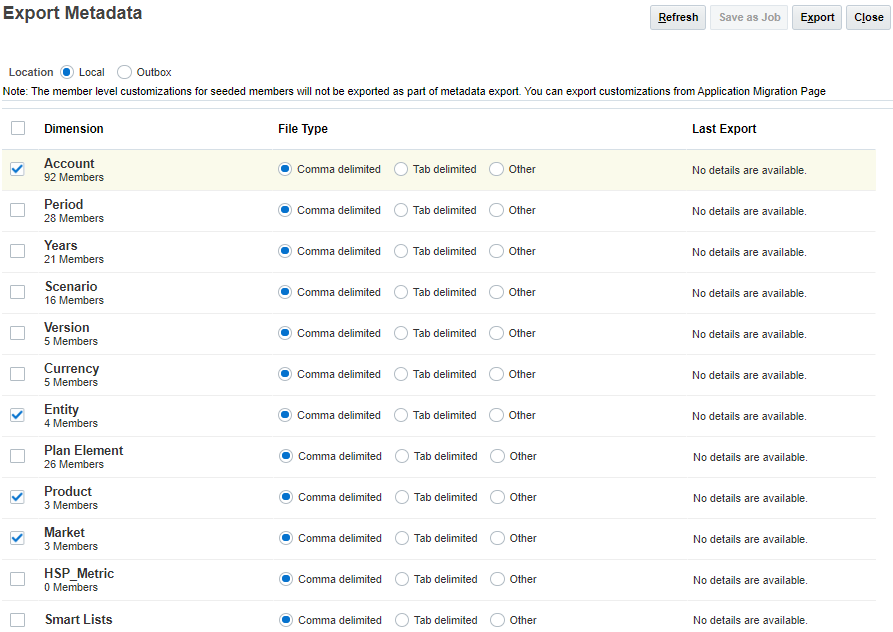Image resolution: width=893 pixels, height=632 pixels.
Task: Pick Other file type for Market
Action: [x=496, y=538]
